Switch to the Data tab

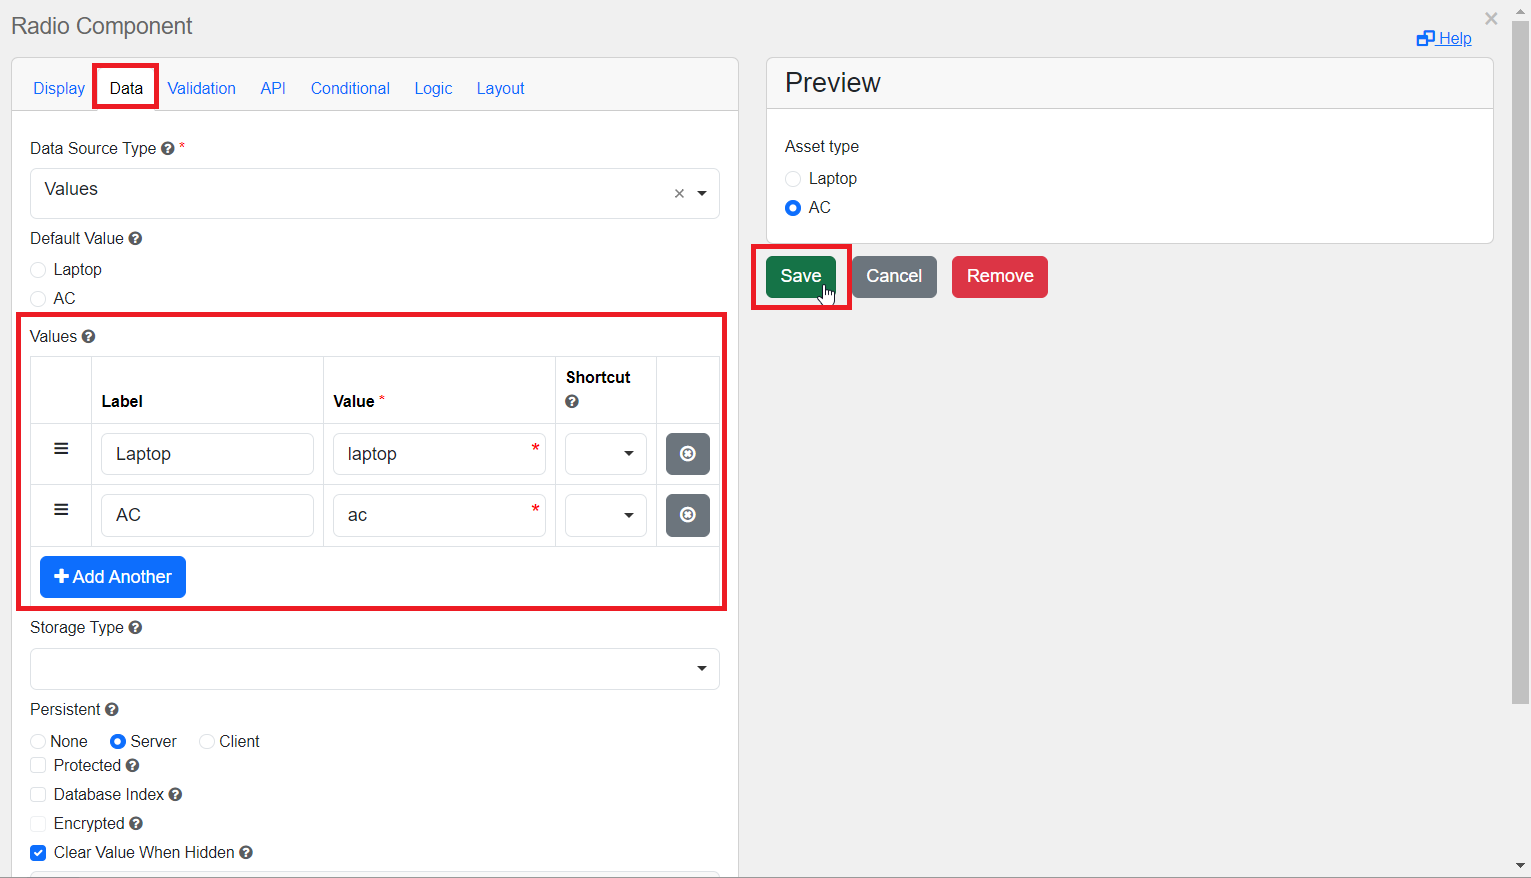[126, 88]
